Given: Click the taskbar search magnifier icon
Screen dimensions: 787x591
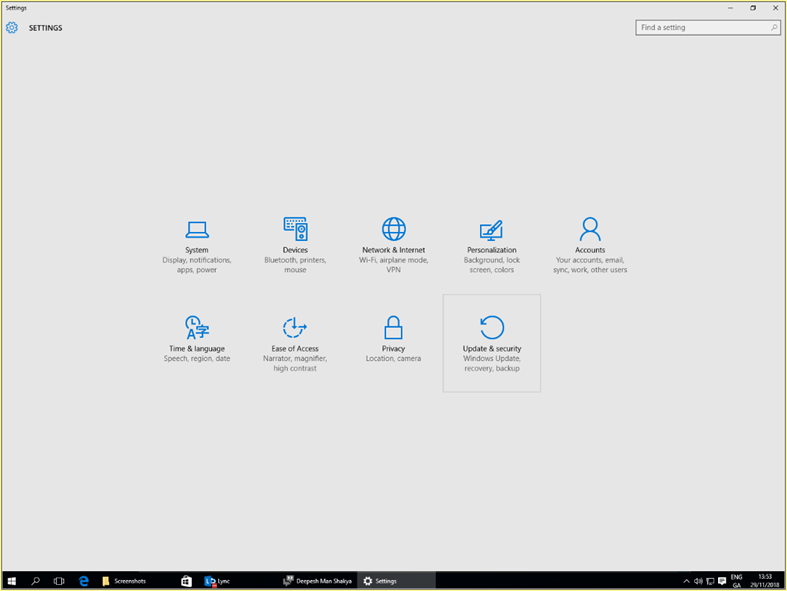Looking at the screenshot, I should [36, 581].
